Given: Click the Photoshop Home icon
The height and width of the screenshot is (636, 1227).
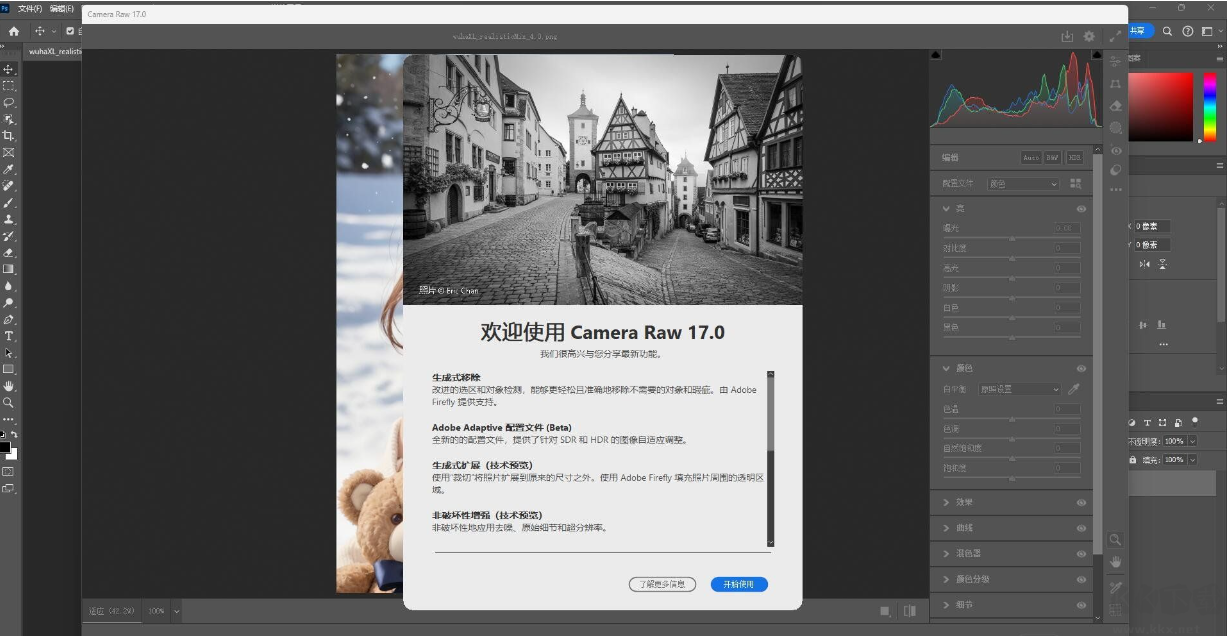Looking at the screenshot, I should [14, 31].
